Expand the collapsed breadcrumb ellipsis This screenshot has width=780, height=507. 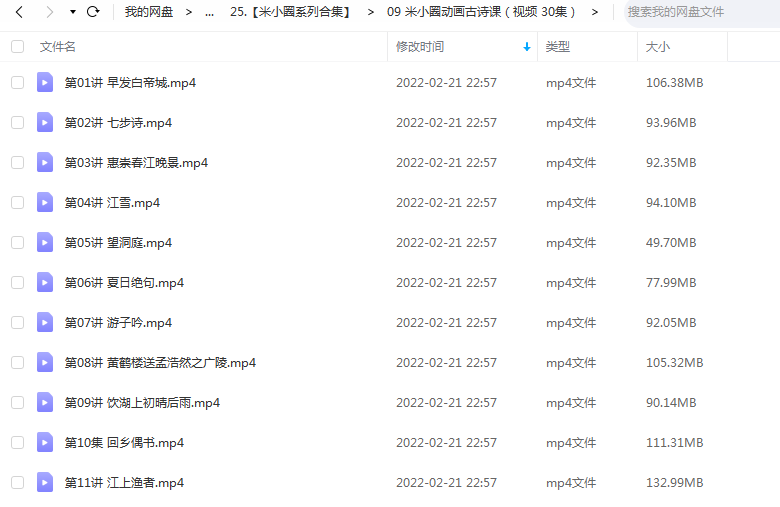(x=209, y=13)
